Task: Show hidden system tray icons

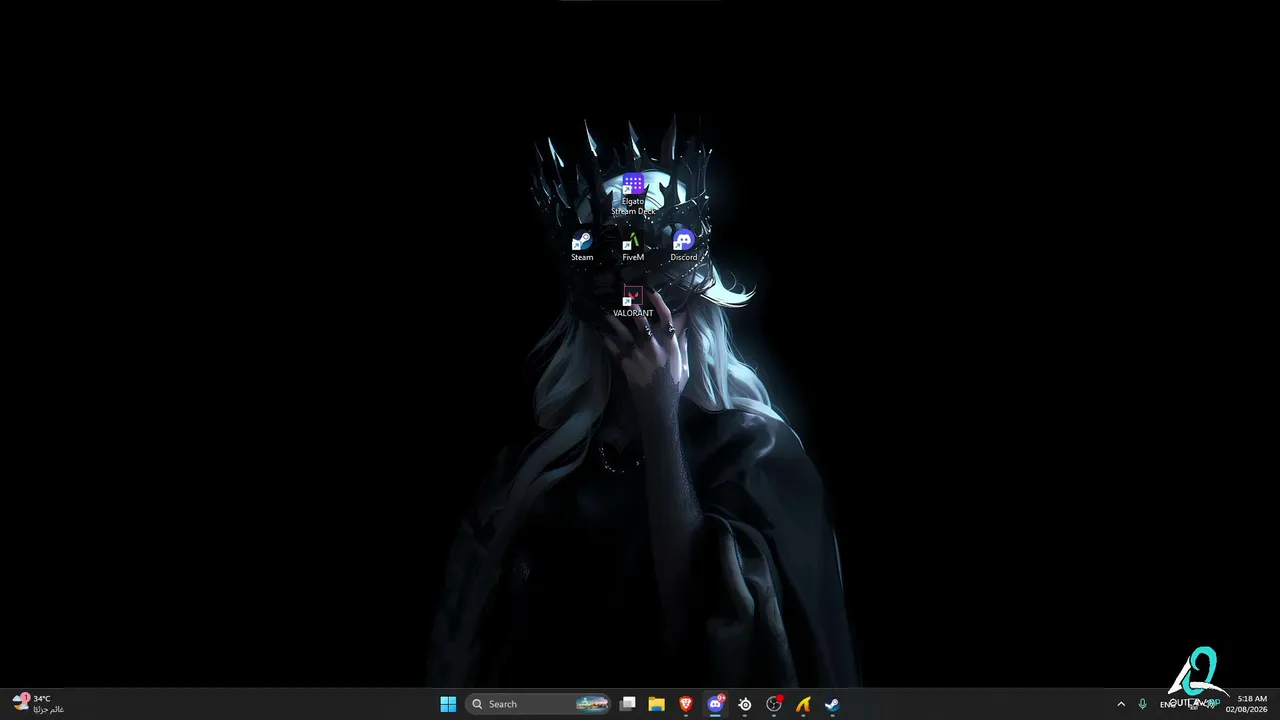Action: [x=1121, y=704]
